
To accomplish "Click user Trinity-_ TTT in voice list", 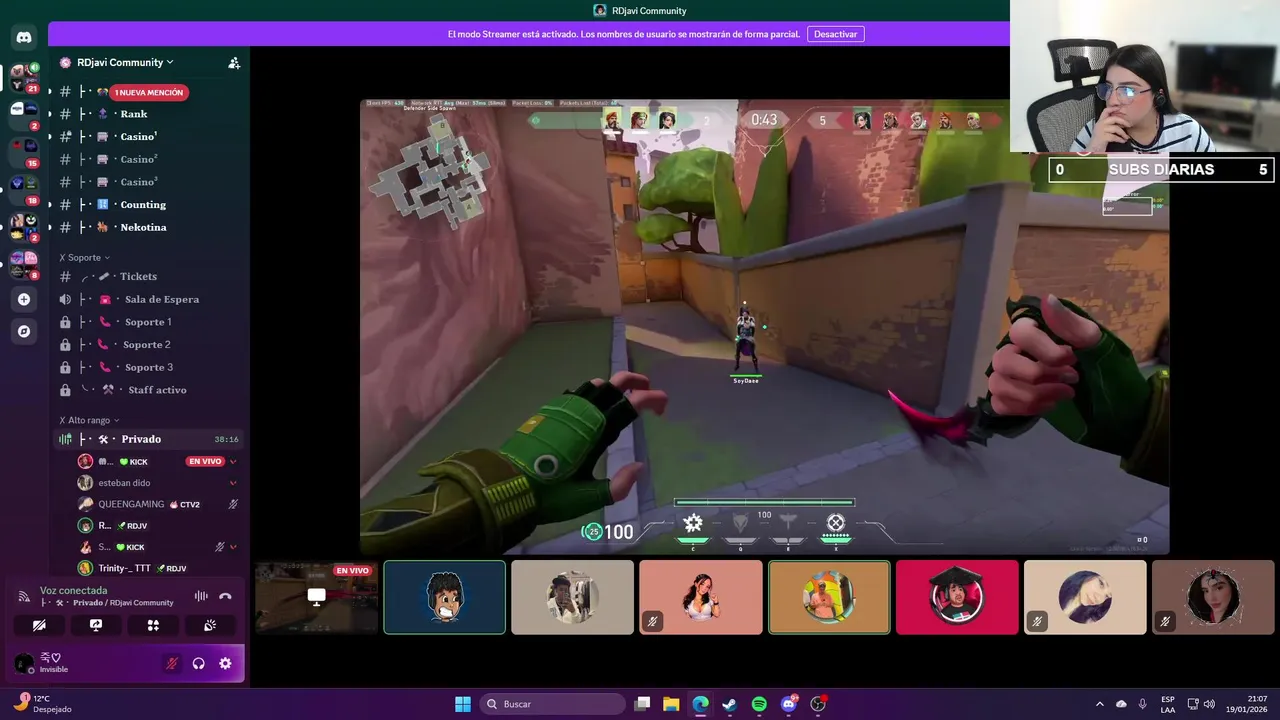I will pyautogui.click(x=124, y=568).
